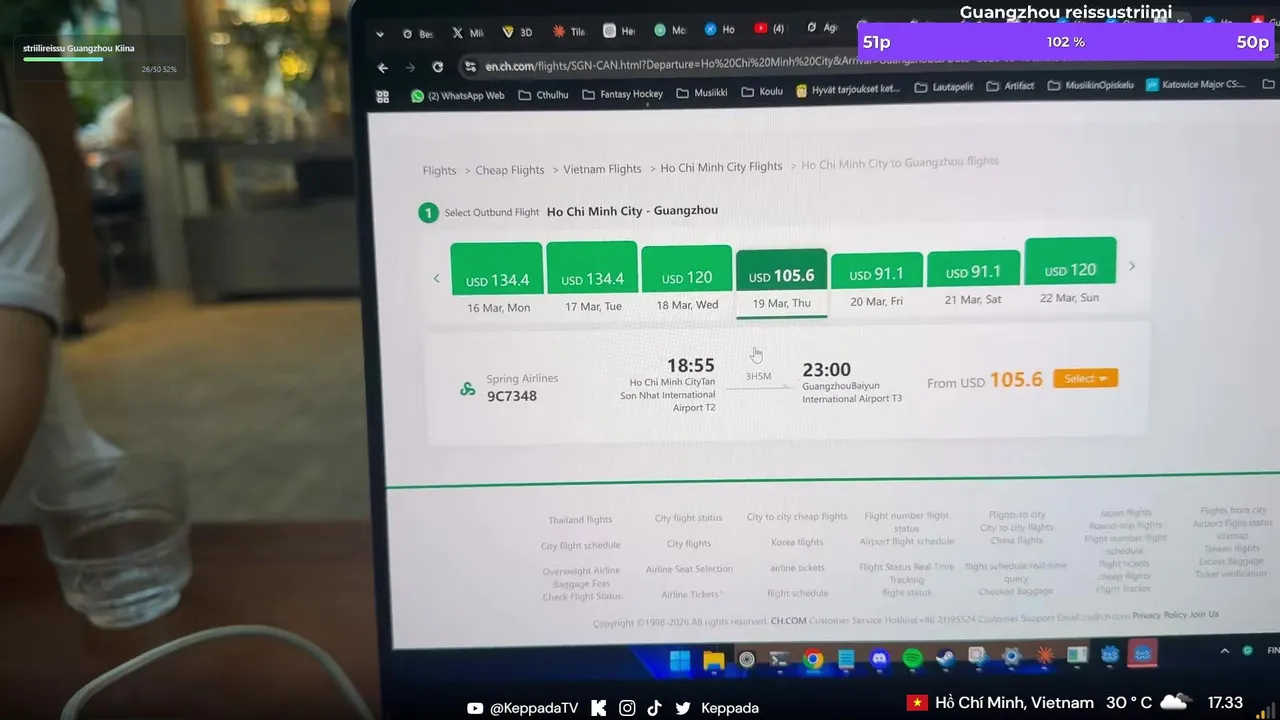Open the Fantasy Hockey bookmark folder
Viewport: 1280px width, 720px height.
[x=622, y=94]
